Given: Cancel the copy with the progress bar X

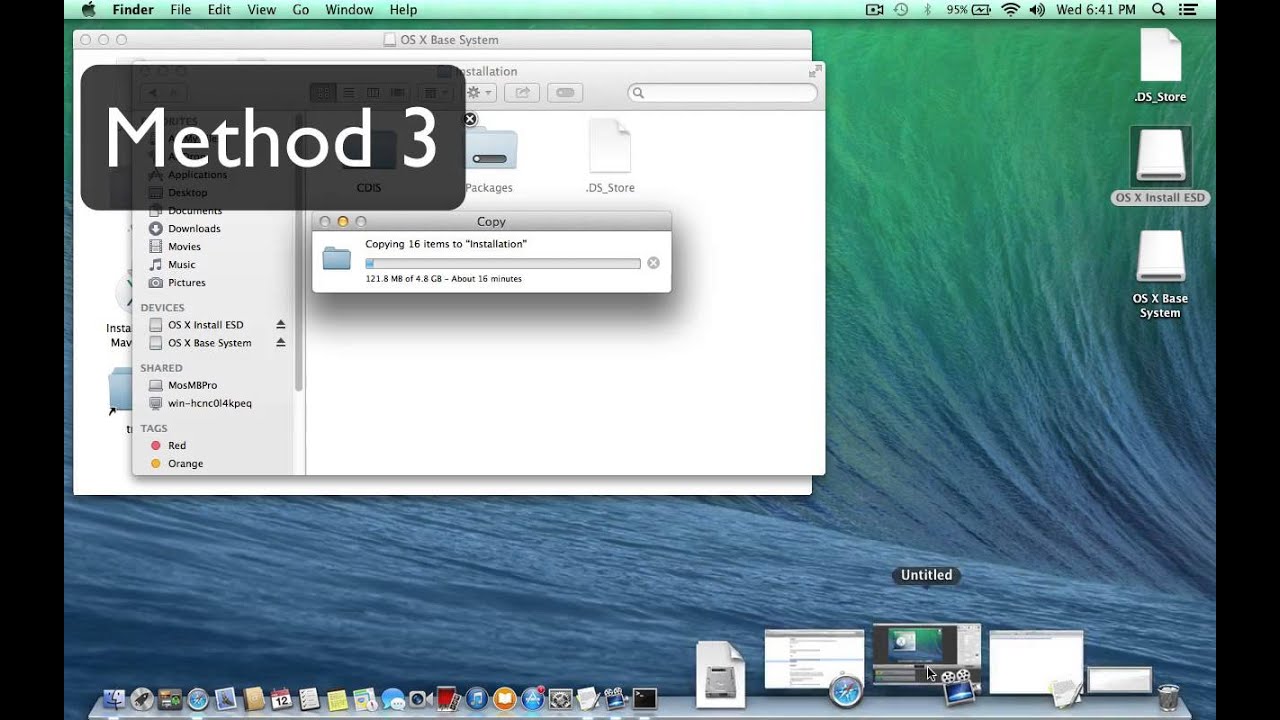Looking at the screenshot, I should coord(653,263).
